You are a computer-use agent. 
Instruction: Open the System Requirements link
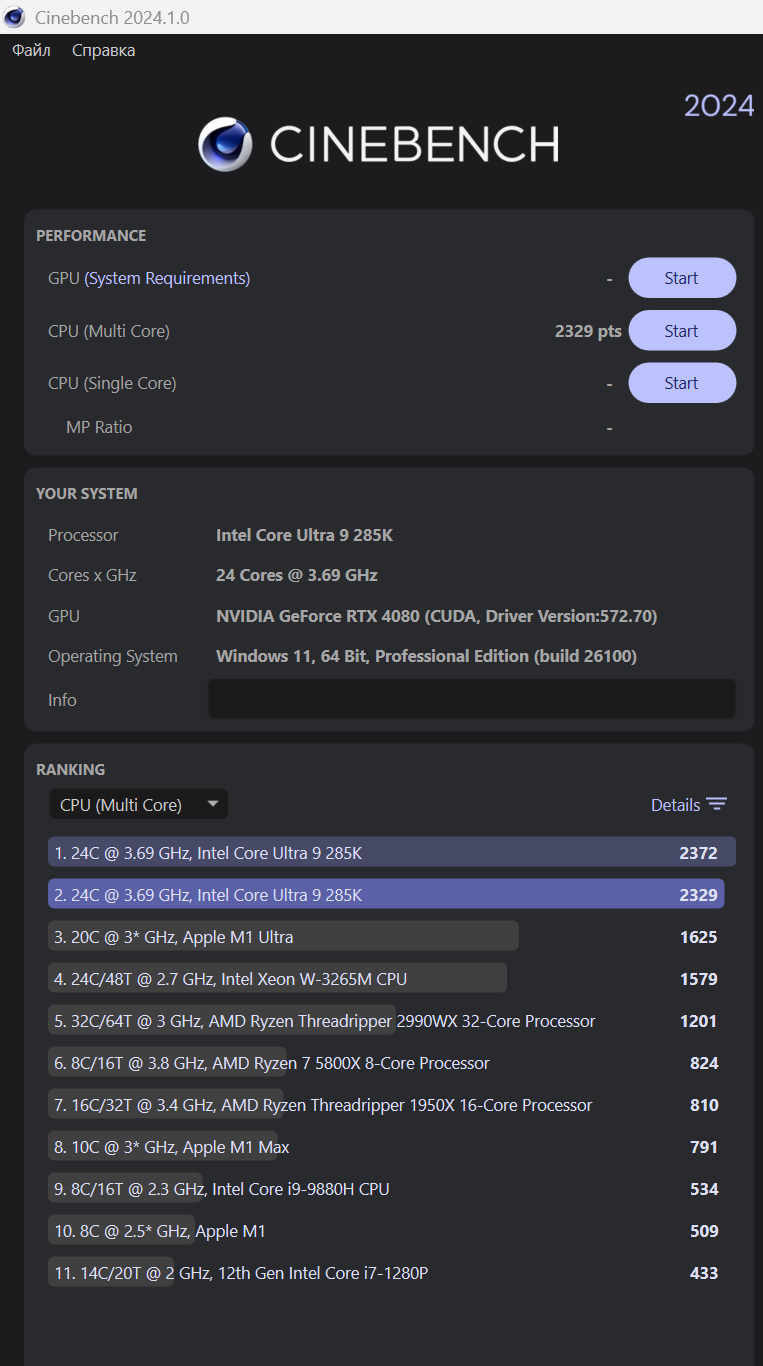coord(167,278)
